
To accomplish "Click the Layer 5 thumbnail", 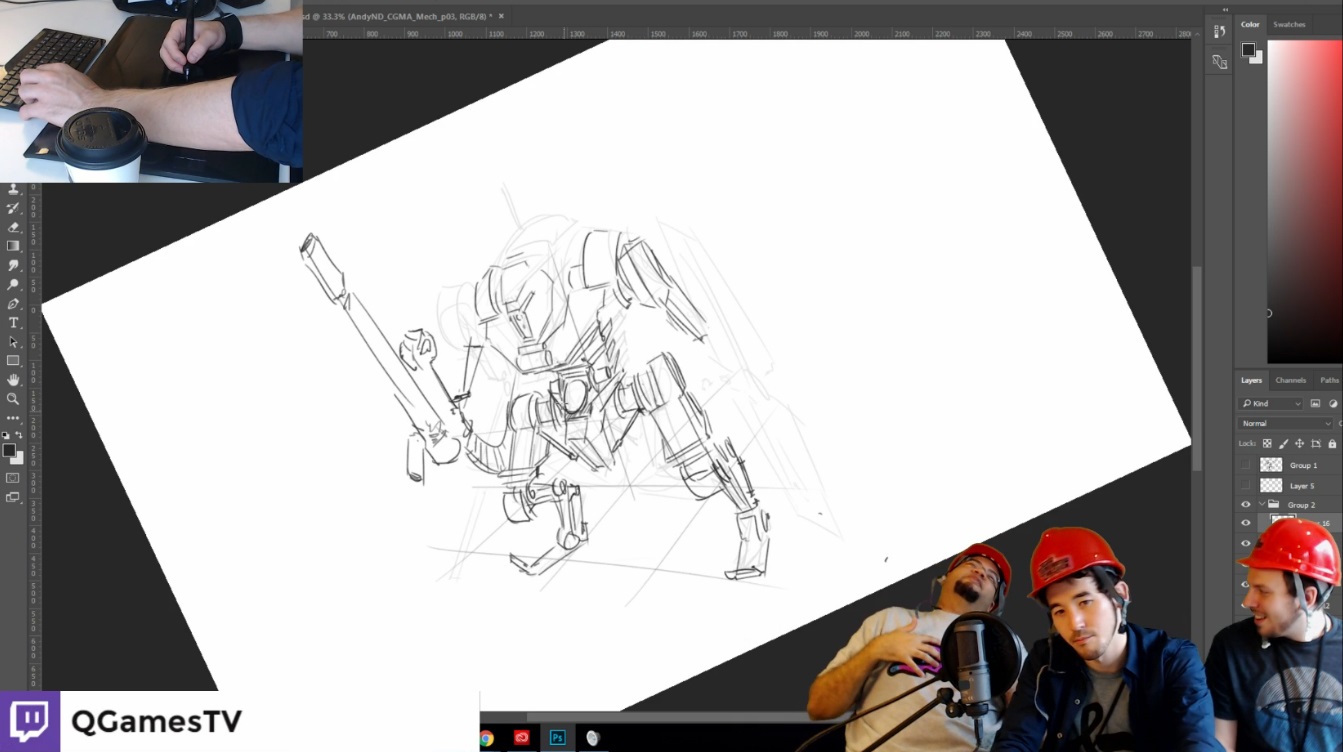I will pyautogui.click(x=1271, y=485).
